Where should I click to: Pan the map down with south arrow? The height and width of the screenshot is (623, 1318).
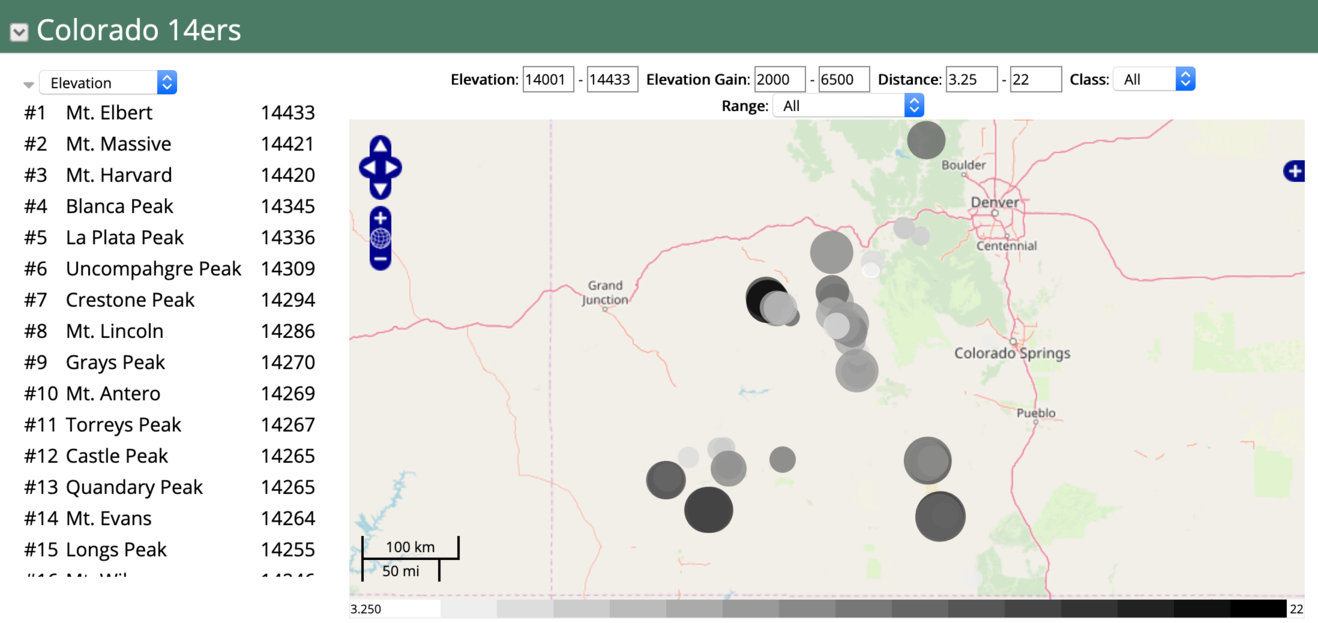tap(380, 189)
